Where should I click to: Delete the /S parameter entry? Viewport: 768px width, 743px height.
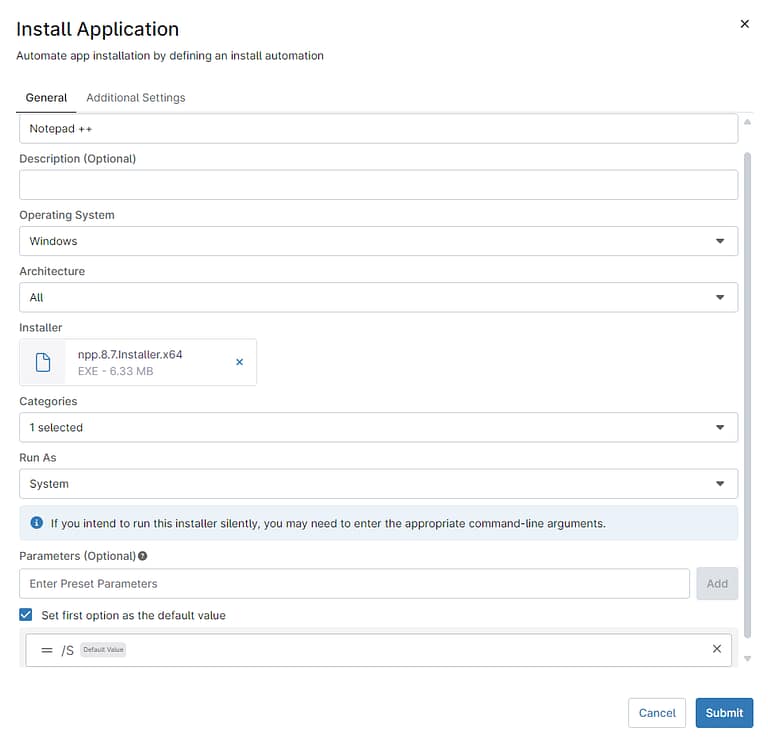tap(716, 649)
